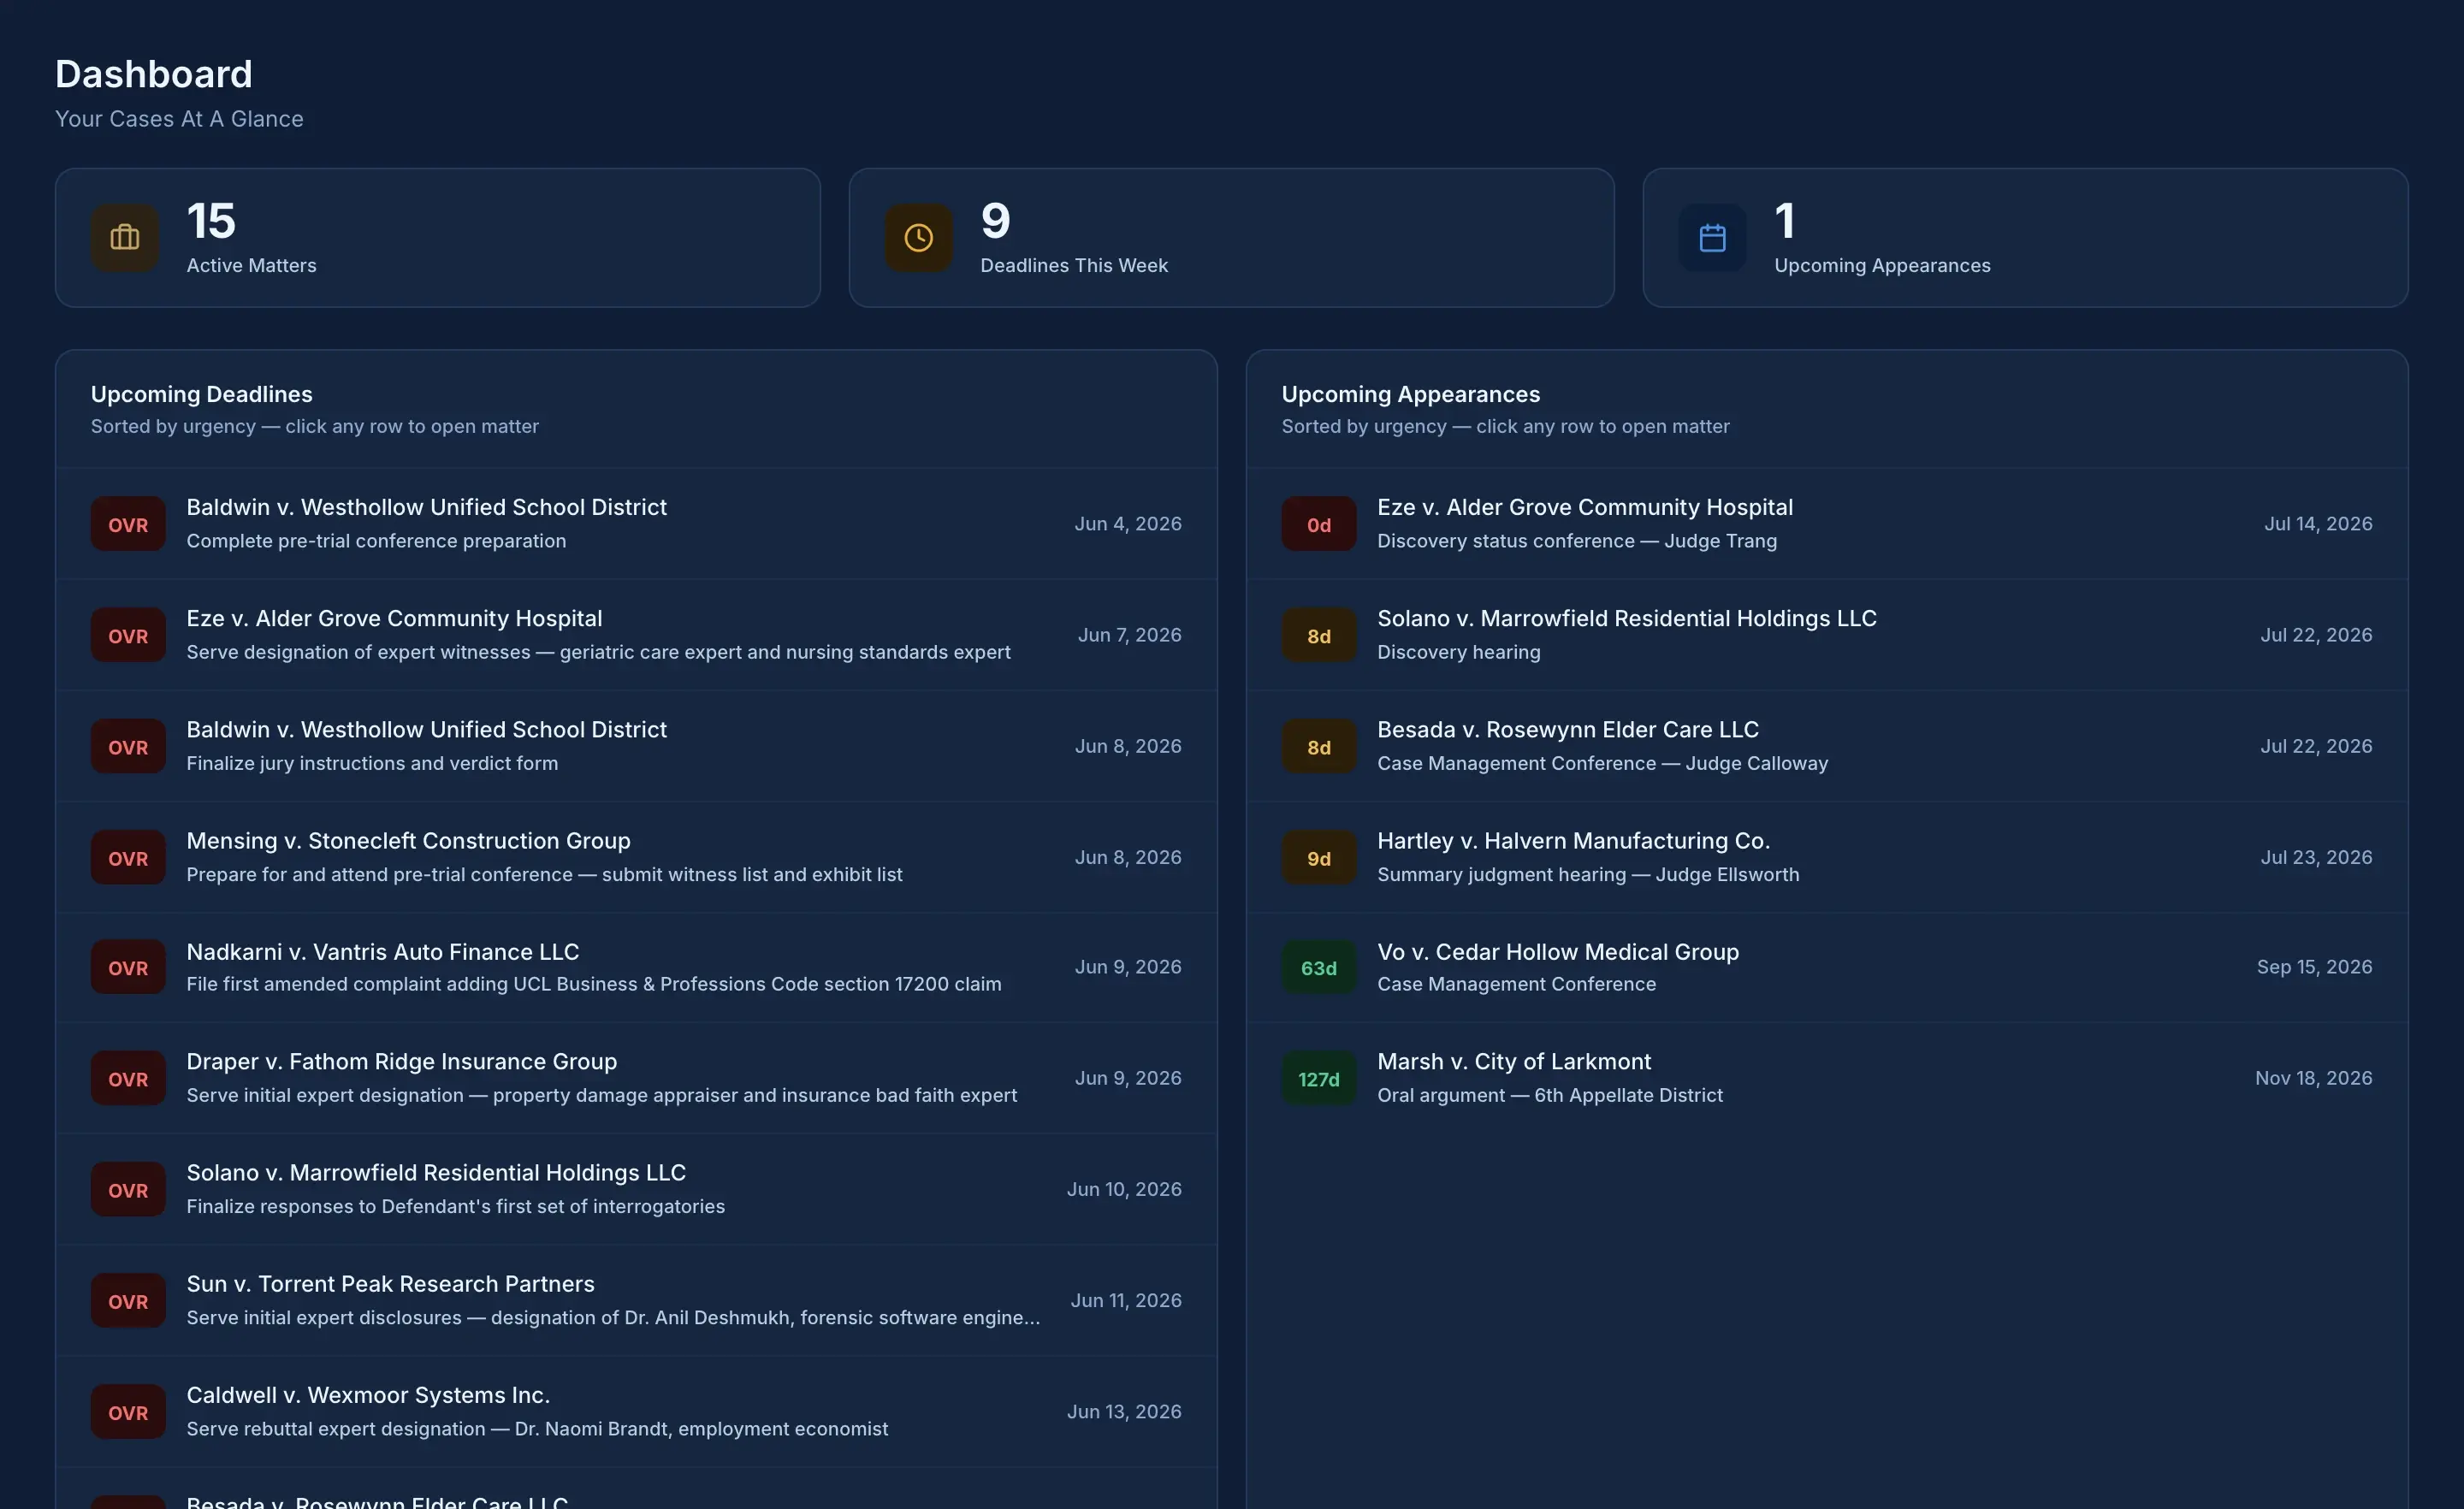Open Vo v. Cedar Hollow Medical Group appearance
The image size is (2464, 1509).
(x=1827, y=967)
